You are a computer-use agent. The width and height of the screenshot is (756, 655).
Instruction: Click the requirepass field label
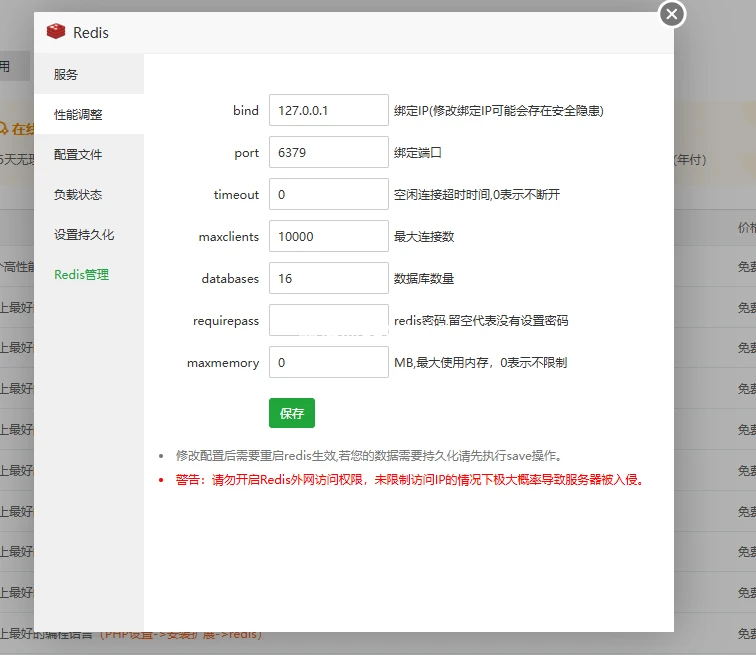(x=226, y=321)
